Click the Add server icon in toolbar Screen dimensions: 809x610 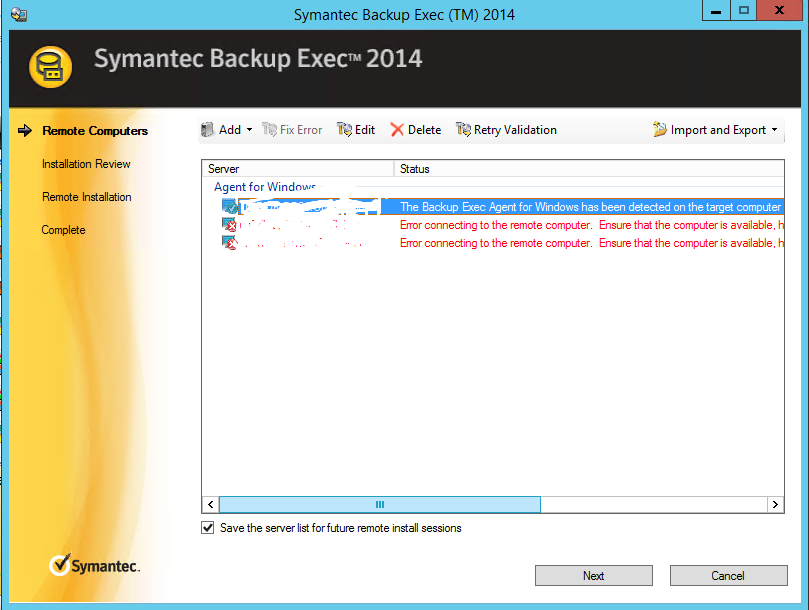click(207, 130)
